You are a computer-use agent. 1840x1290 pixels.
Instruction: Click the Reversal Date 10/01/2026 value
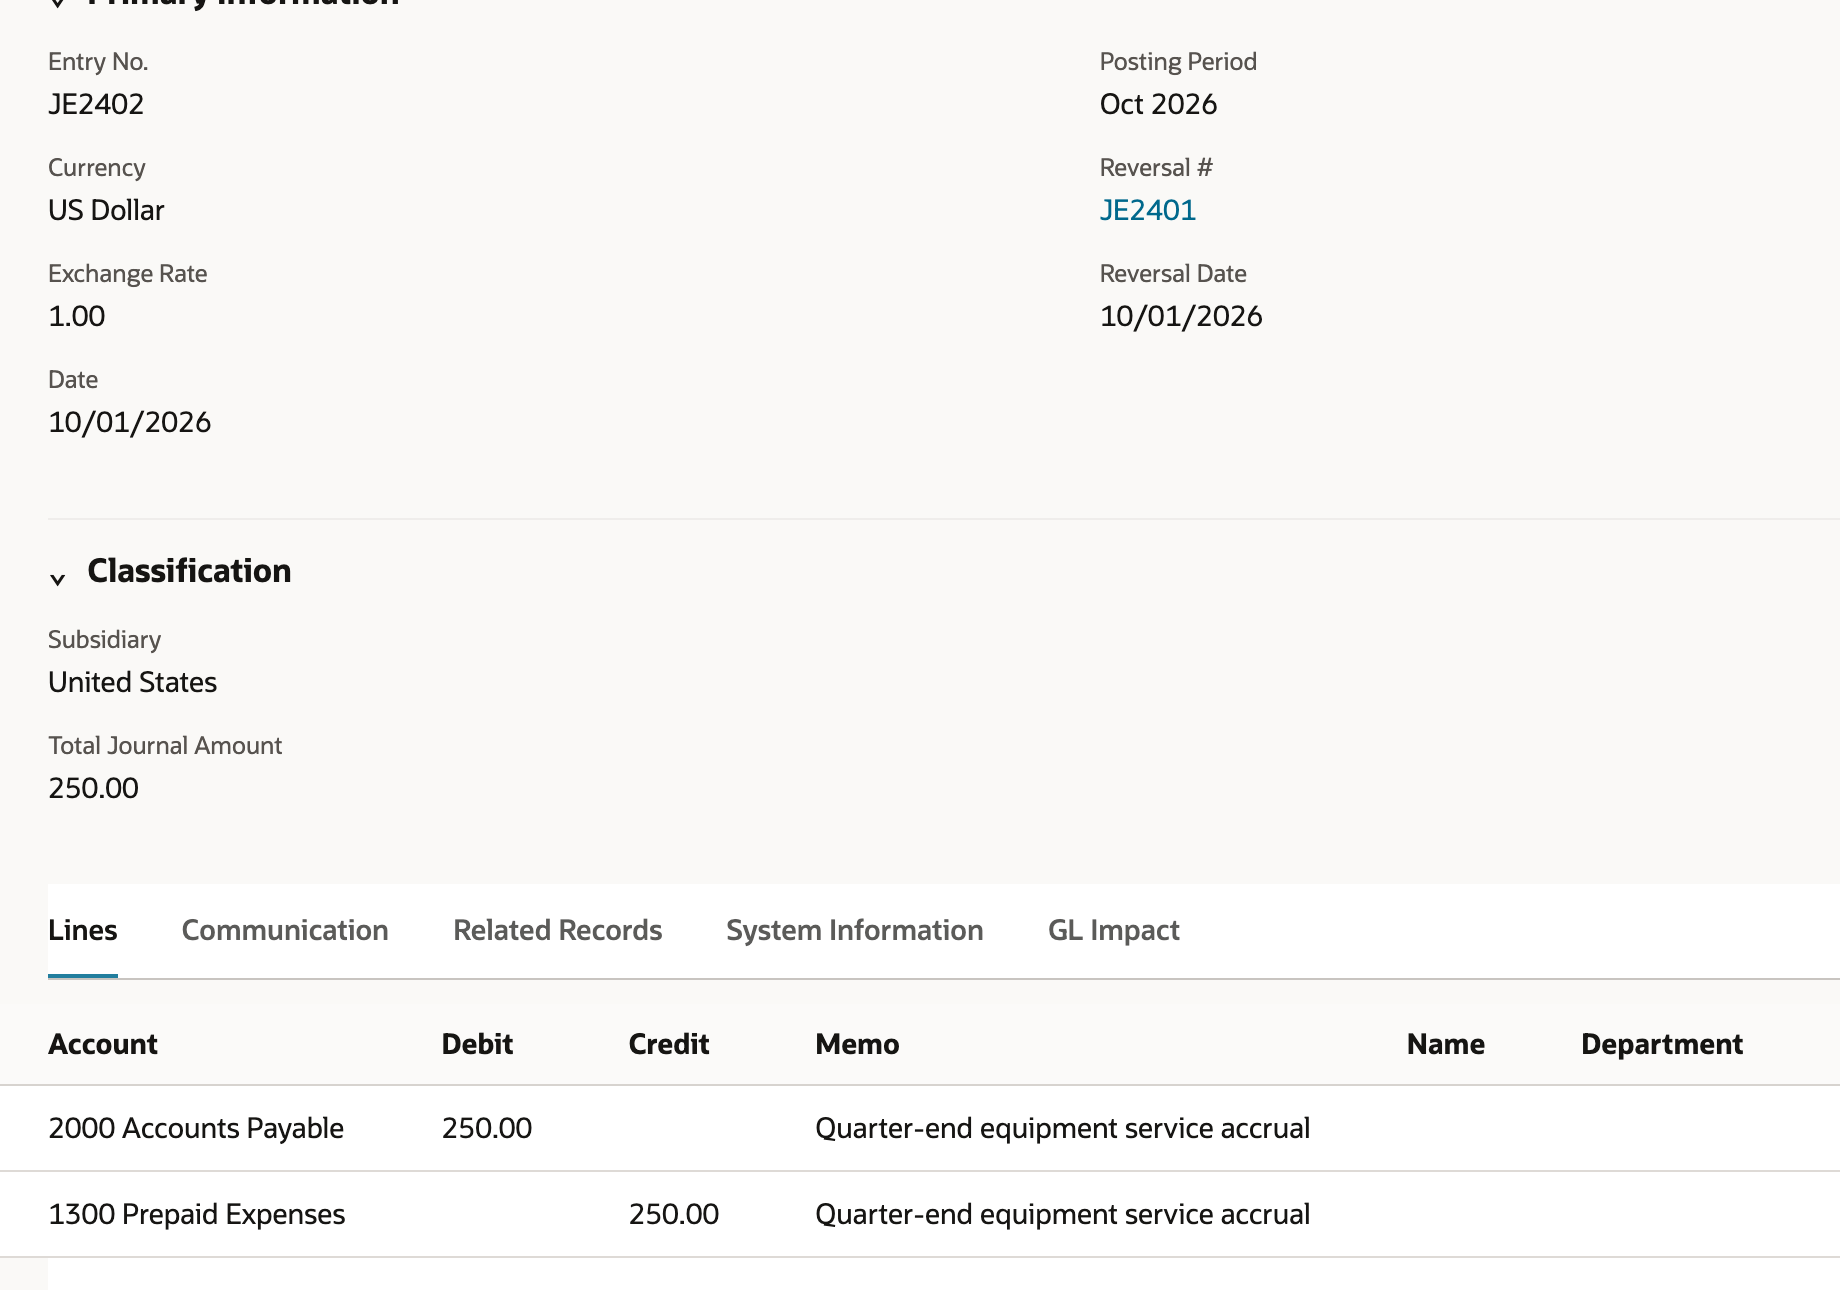[1181, 316]
